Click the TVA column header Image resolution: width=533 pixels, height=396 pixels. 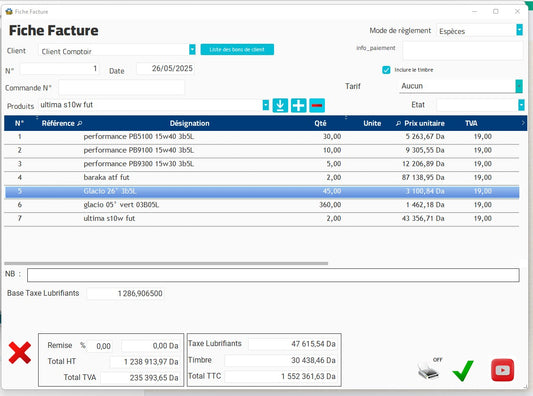[x=471, y=123]
